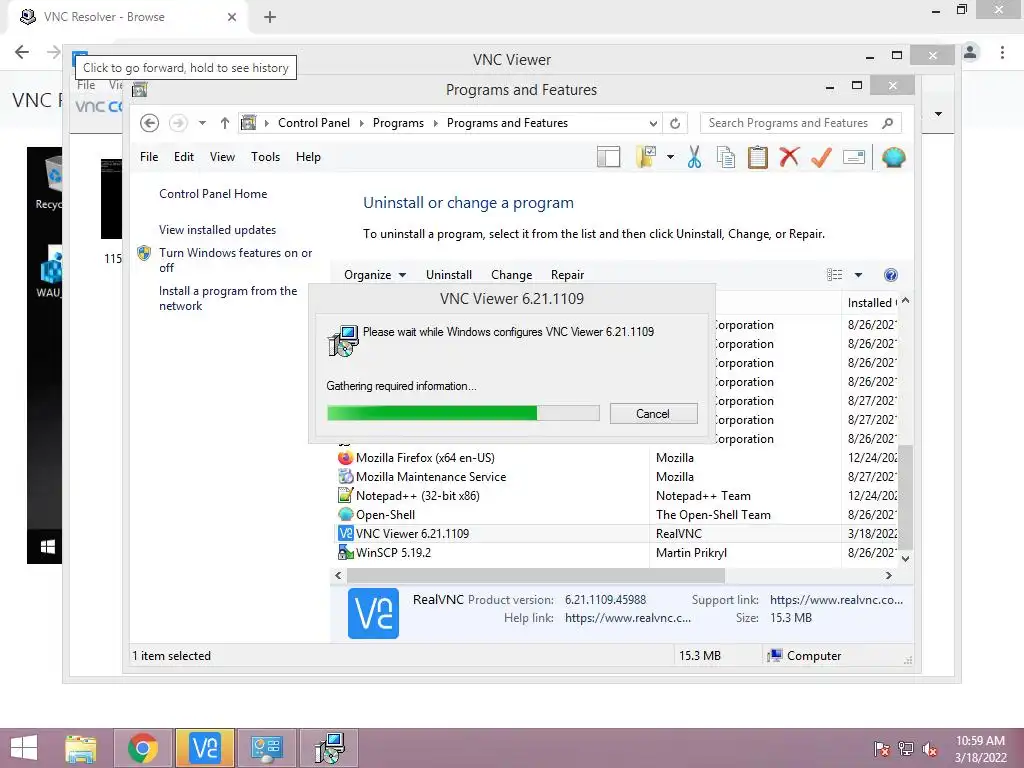
Task: Click the search magnifier icon
Action: click(887, 123)
